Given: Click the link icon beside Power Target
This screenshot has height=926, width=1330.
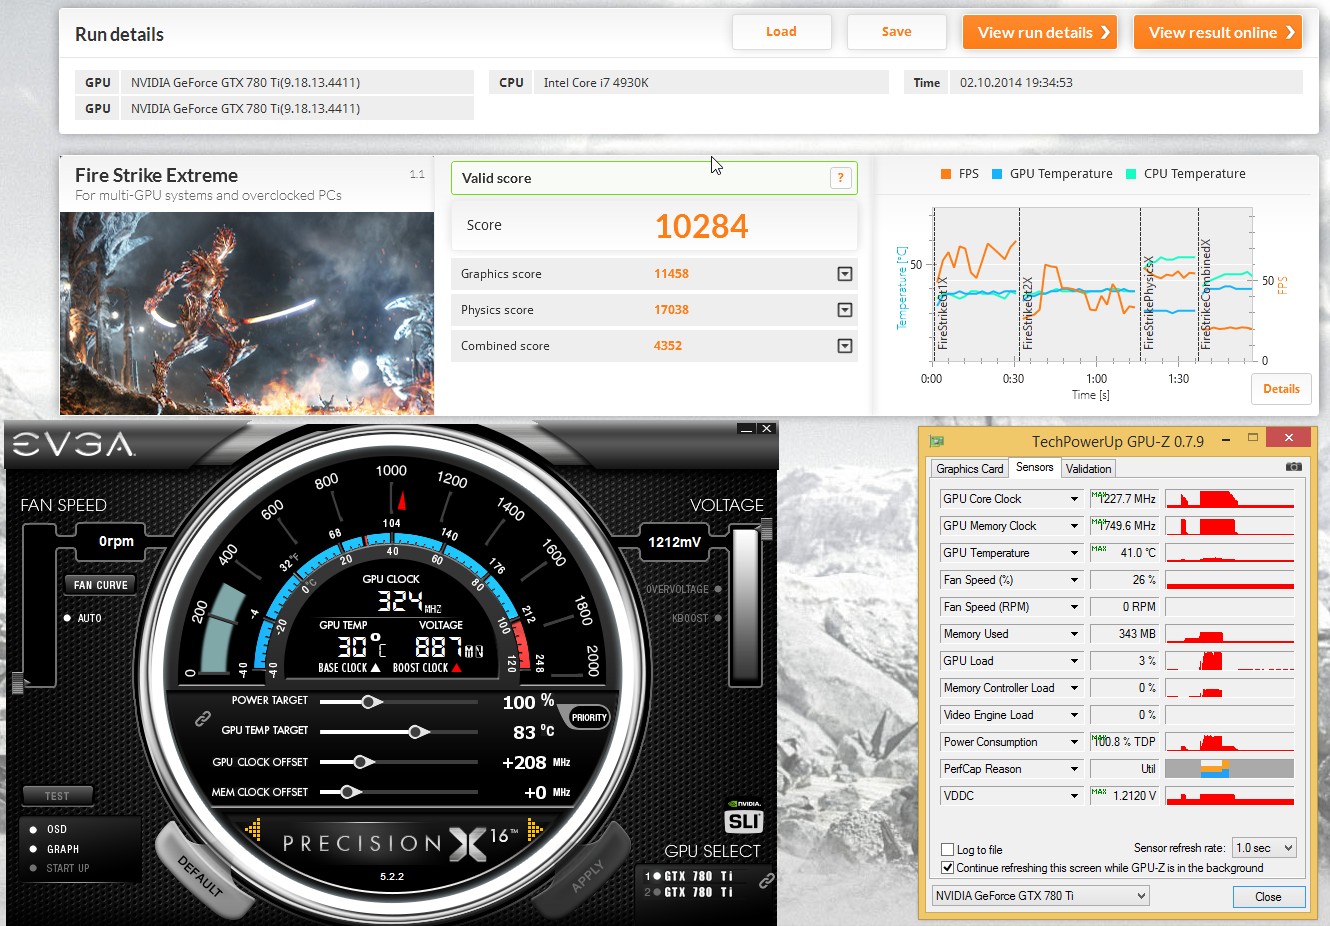Looking at the screenshot, I should click(x=202, y=718).
